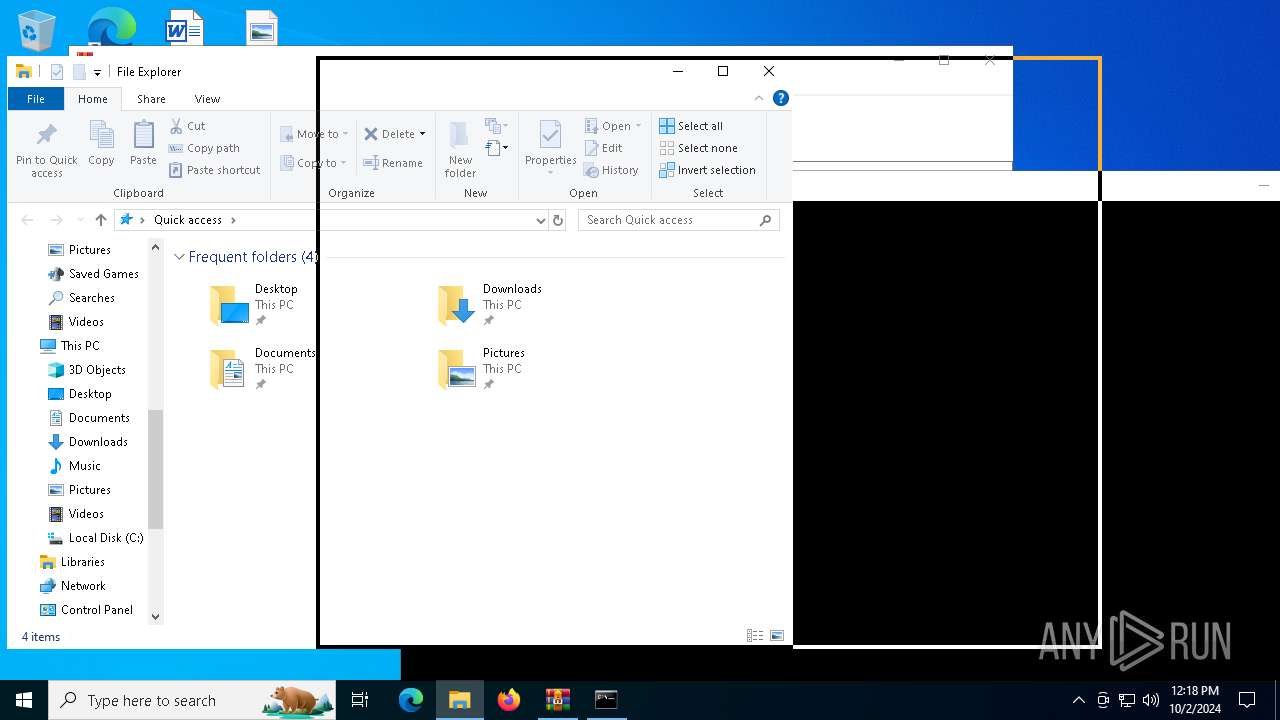Go up one folder level
This screenshot has width=1280, height=720.
[100, 220]
